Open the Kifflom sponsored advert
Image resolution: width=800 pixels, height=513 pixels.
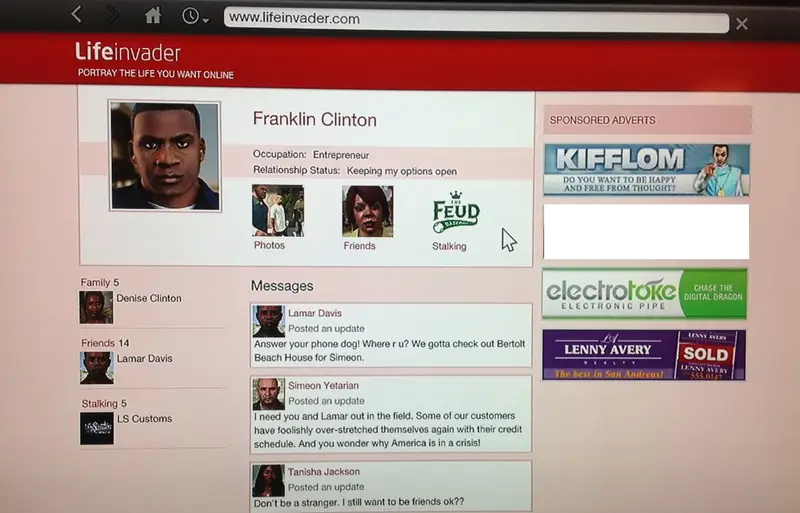(x=646, y=170)
